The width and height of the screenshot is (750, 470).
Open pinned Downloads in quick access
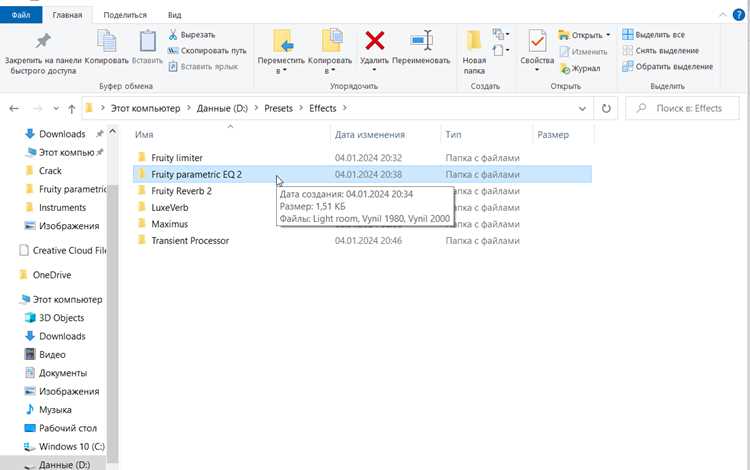click(62, 134)
